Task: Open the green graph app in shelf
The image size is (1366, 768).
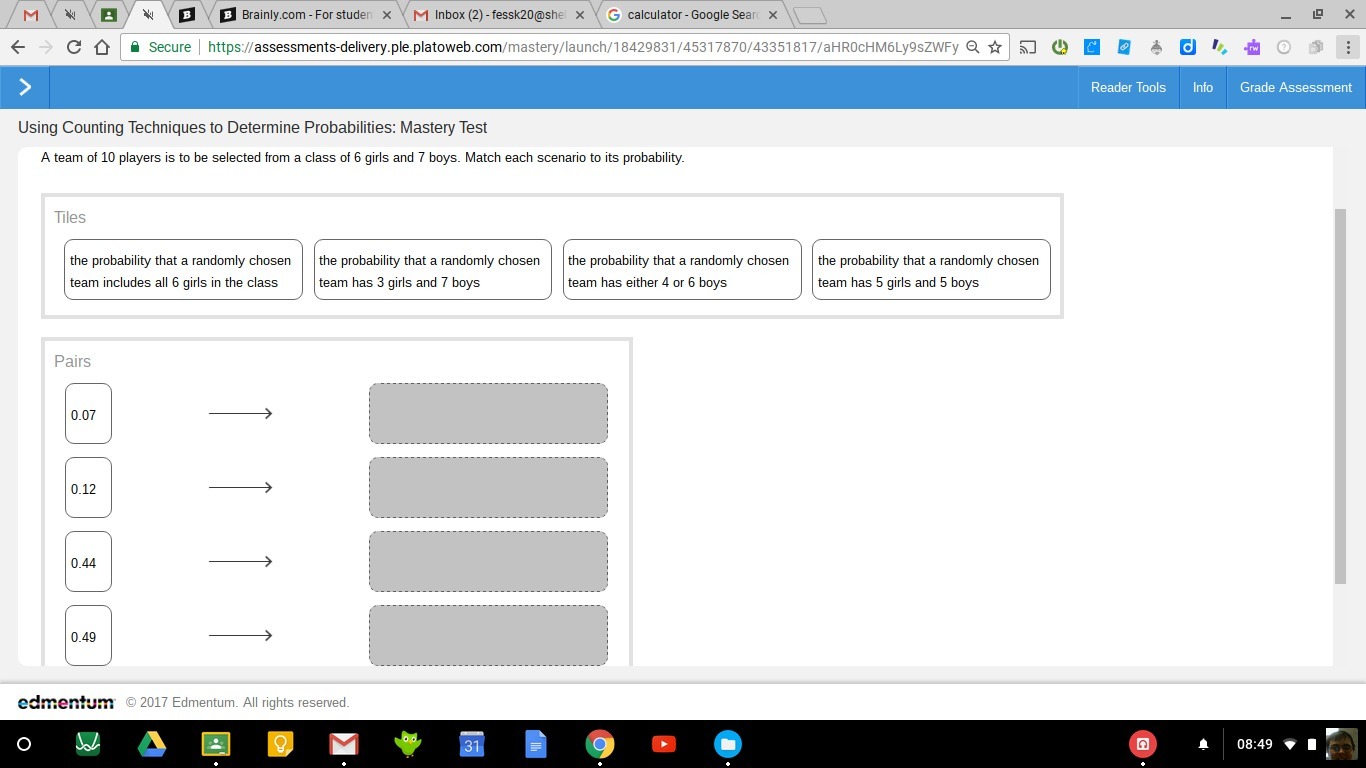Action: [x=88, y=744]
